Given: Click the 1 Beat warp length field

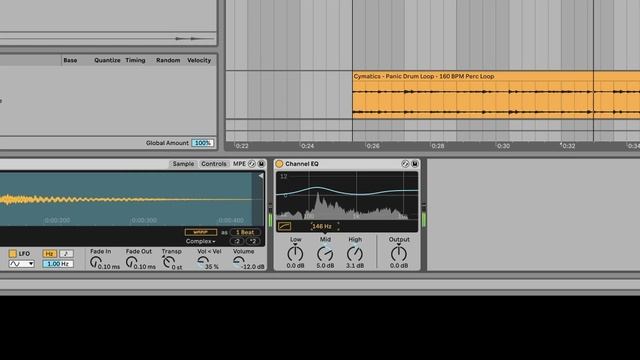Looking at the screenshot, I should point(245,232).
